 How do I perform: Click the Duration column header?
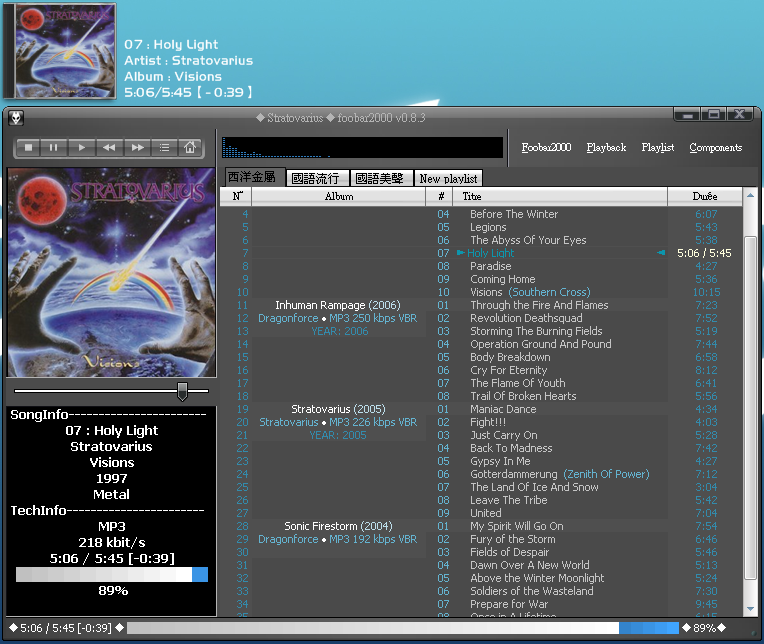[x=705, y=196]
